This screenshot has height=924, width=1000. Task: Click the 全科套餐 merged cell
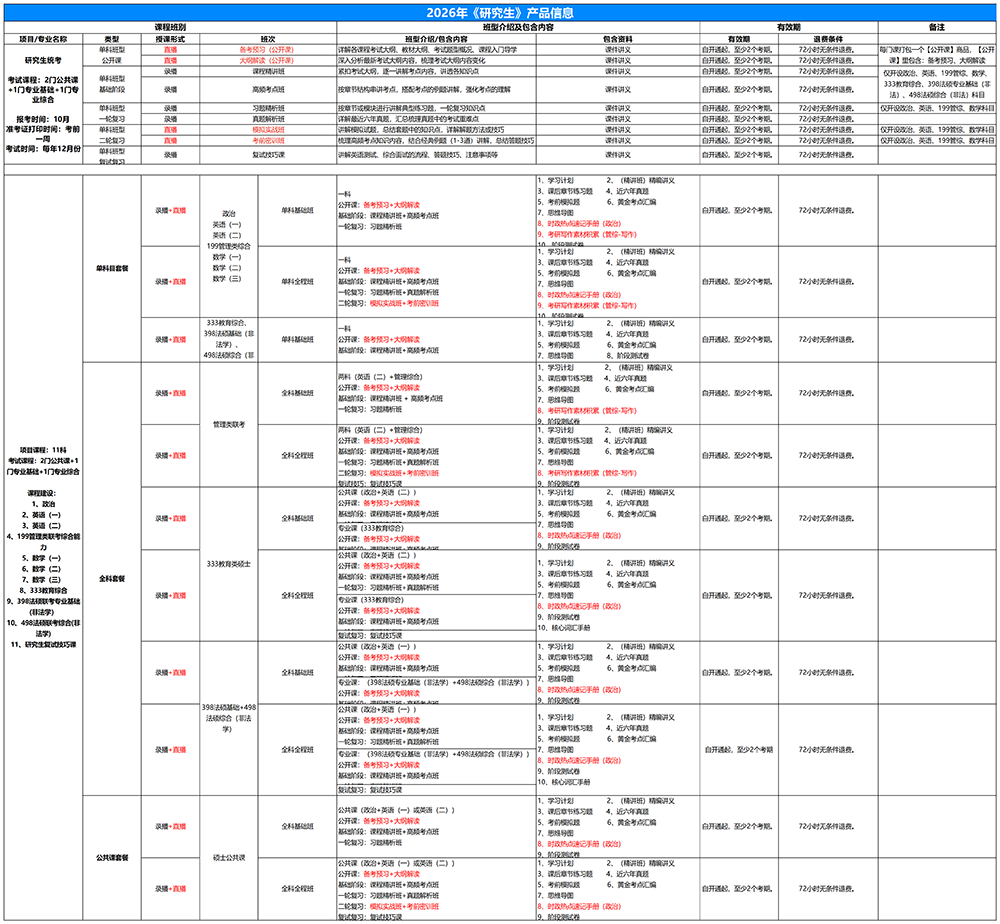coord(111,577)
